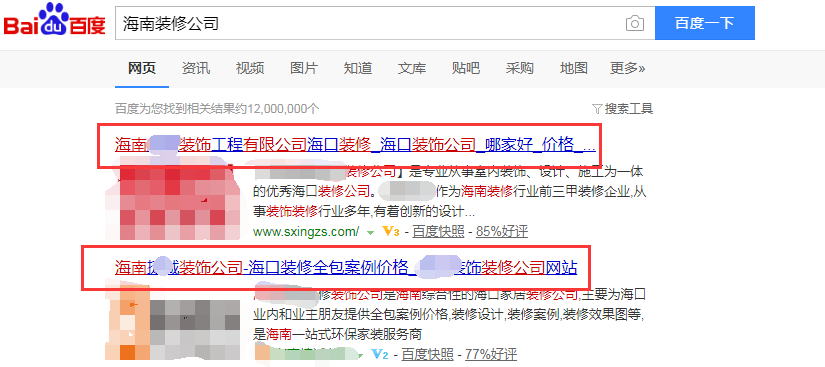The width and height of the screenshot is (825, 367).
Task: Click the 77%好评 rating link
Action: [x=491, y=355]
